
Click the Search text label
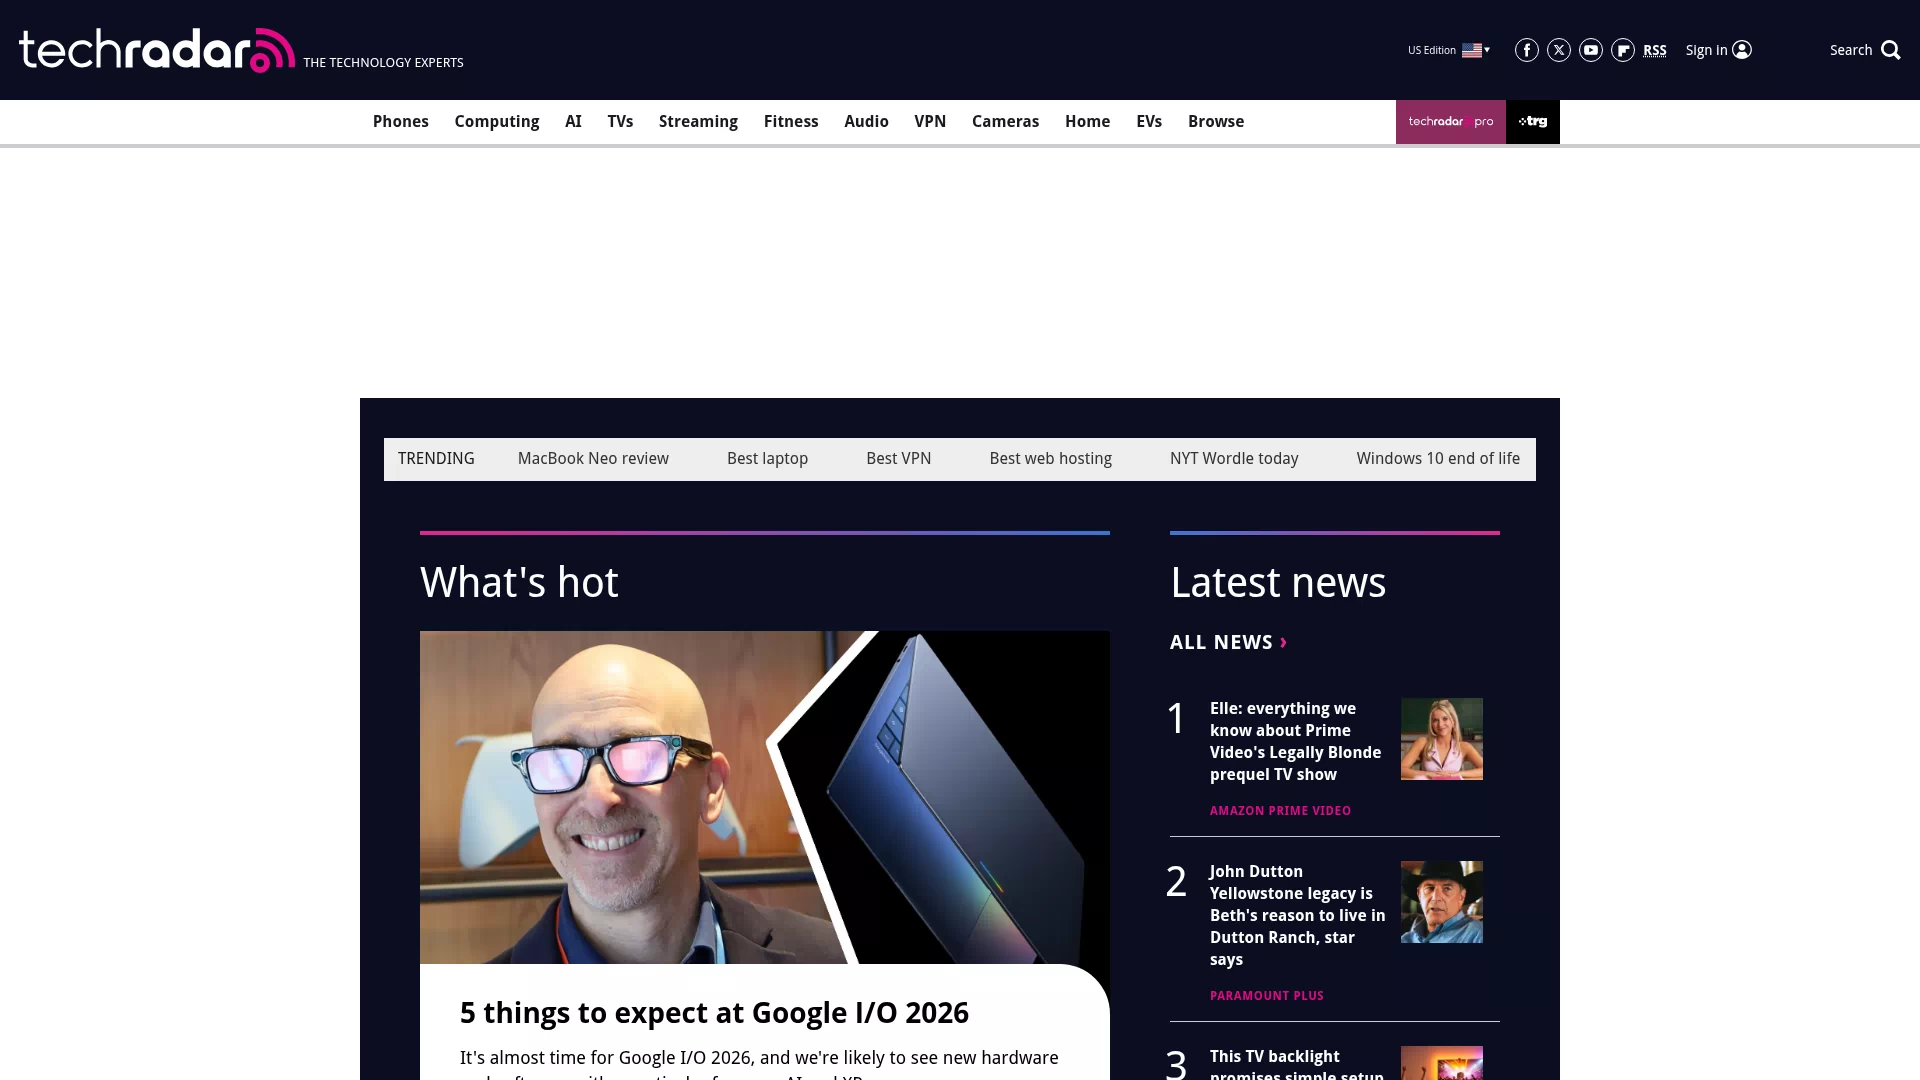coord(1851,50)
